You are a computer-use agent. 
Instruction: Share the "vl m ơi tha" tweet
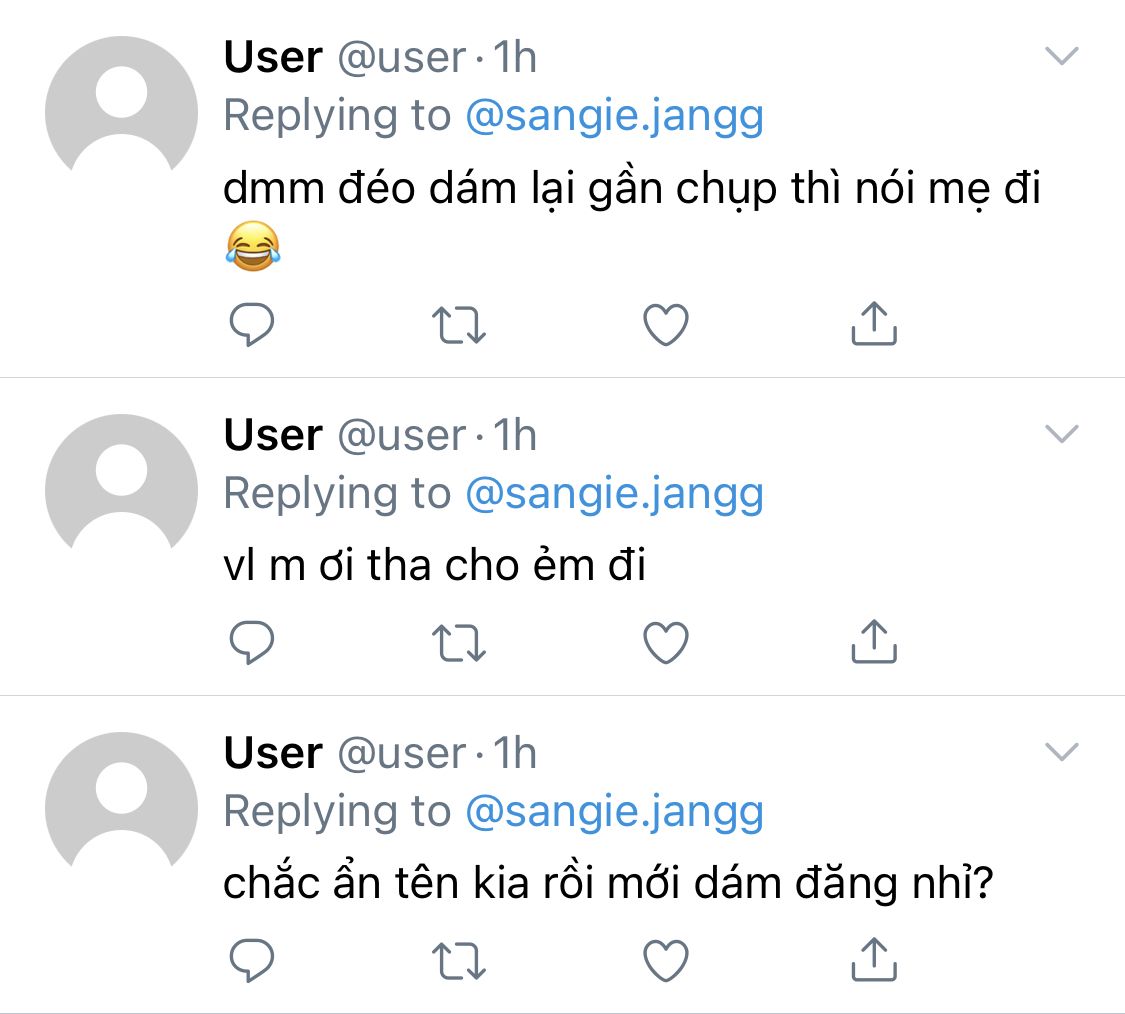coord(874,642)
